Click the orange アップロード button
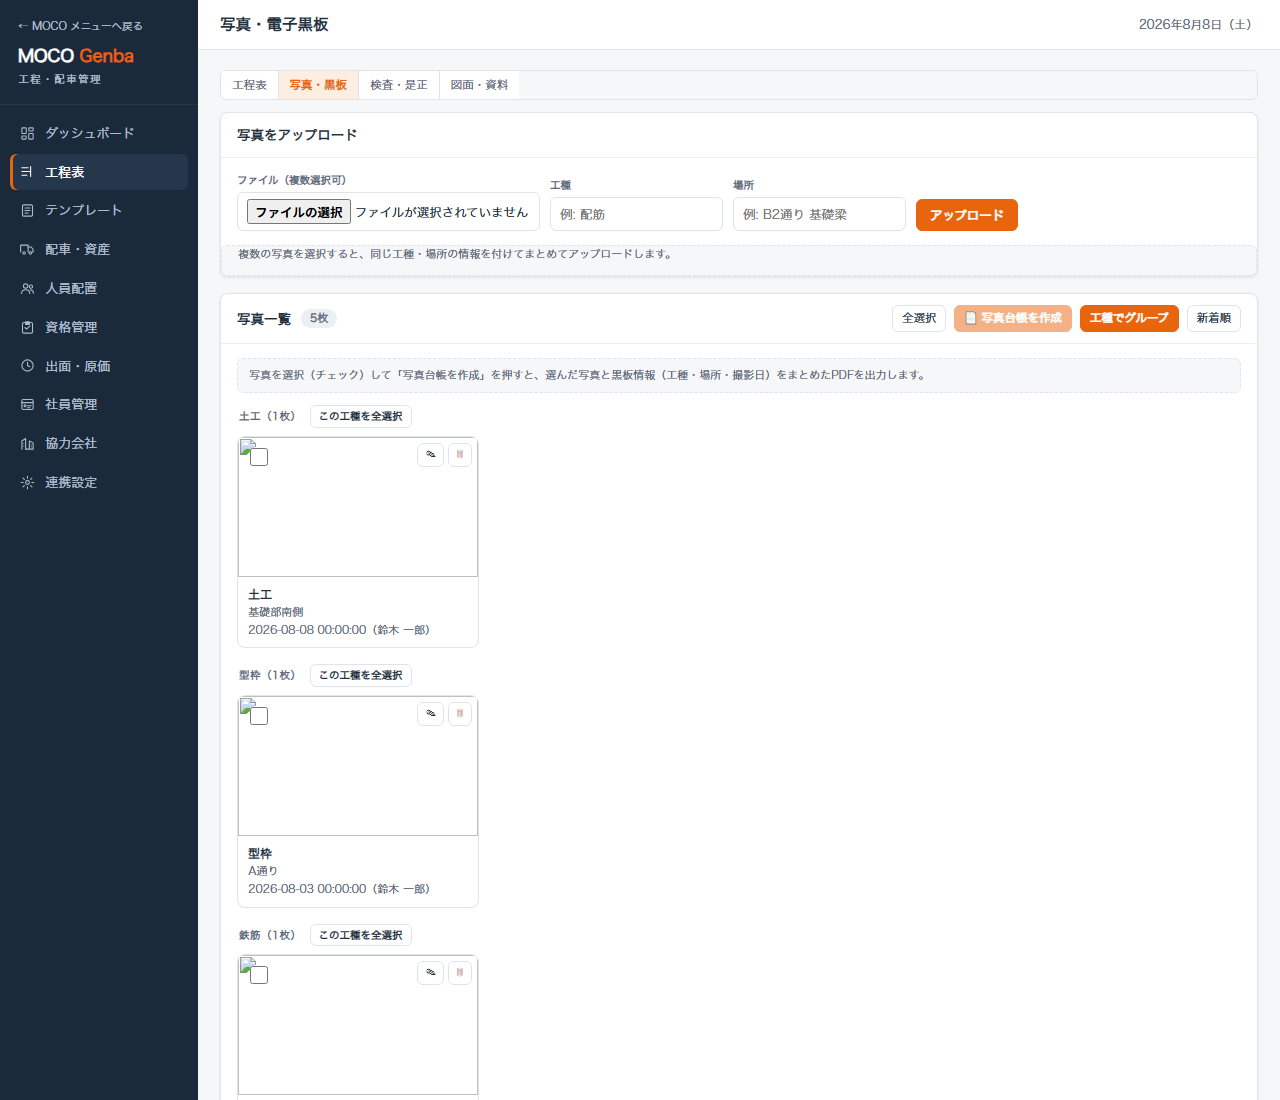Screen dimensions: 1280x1100 pos(967,215)
